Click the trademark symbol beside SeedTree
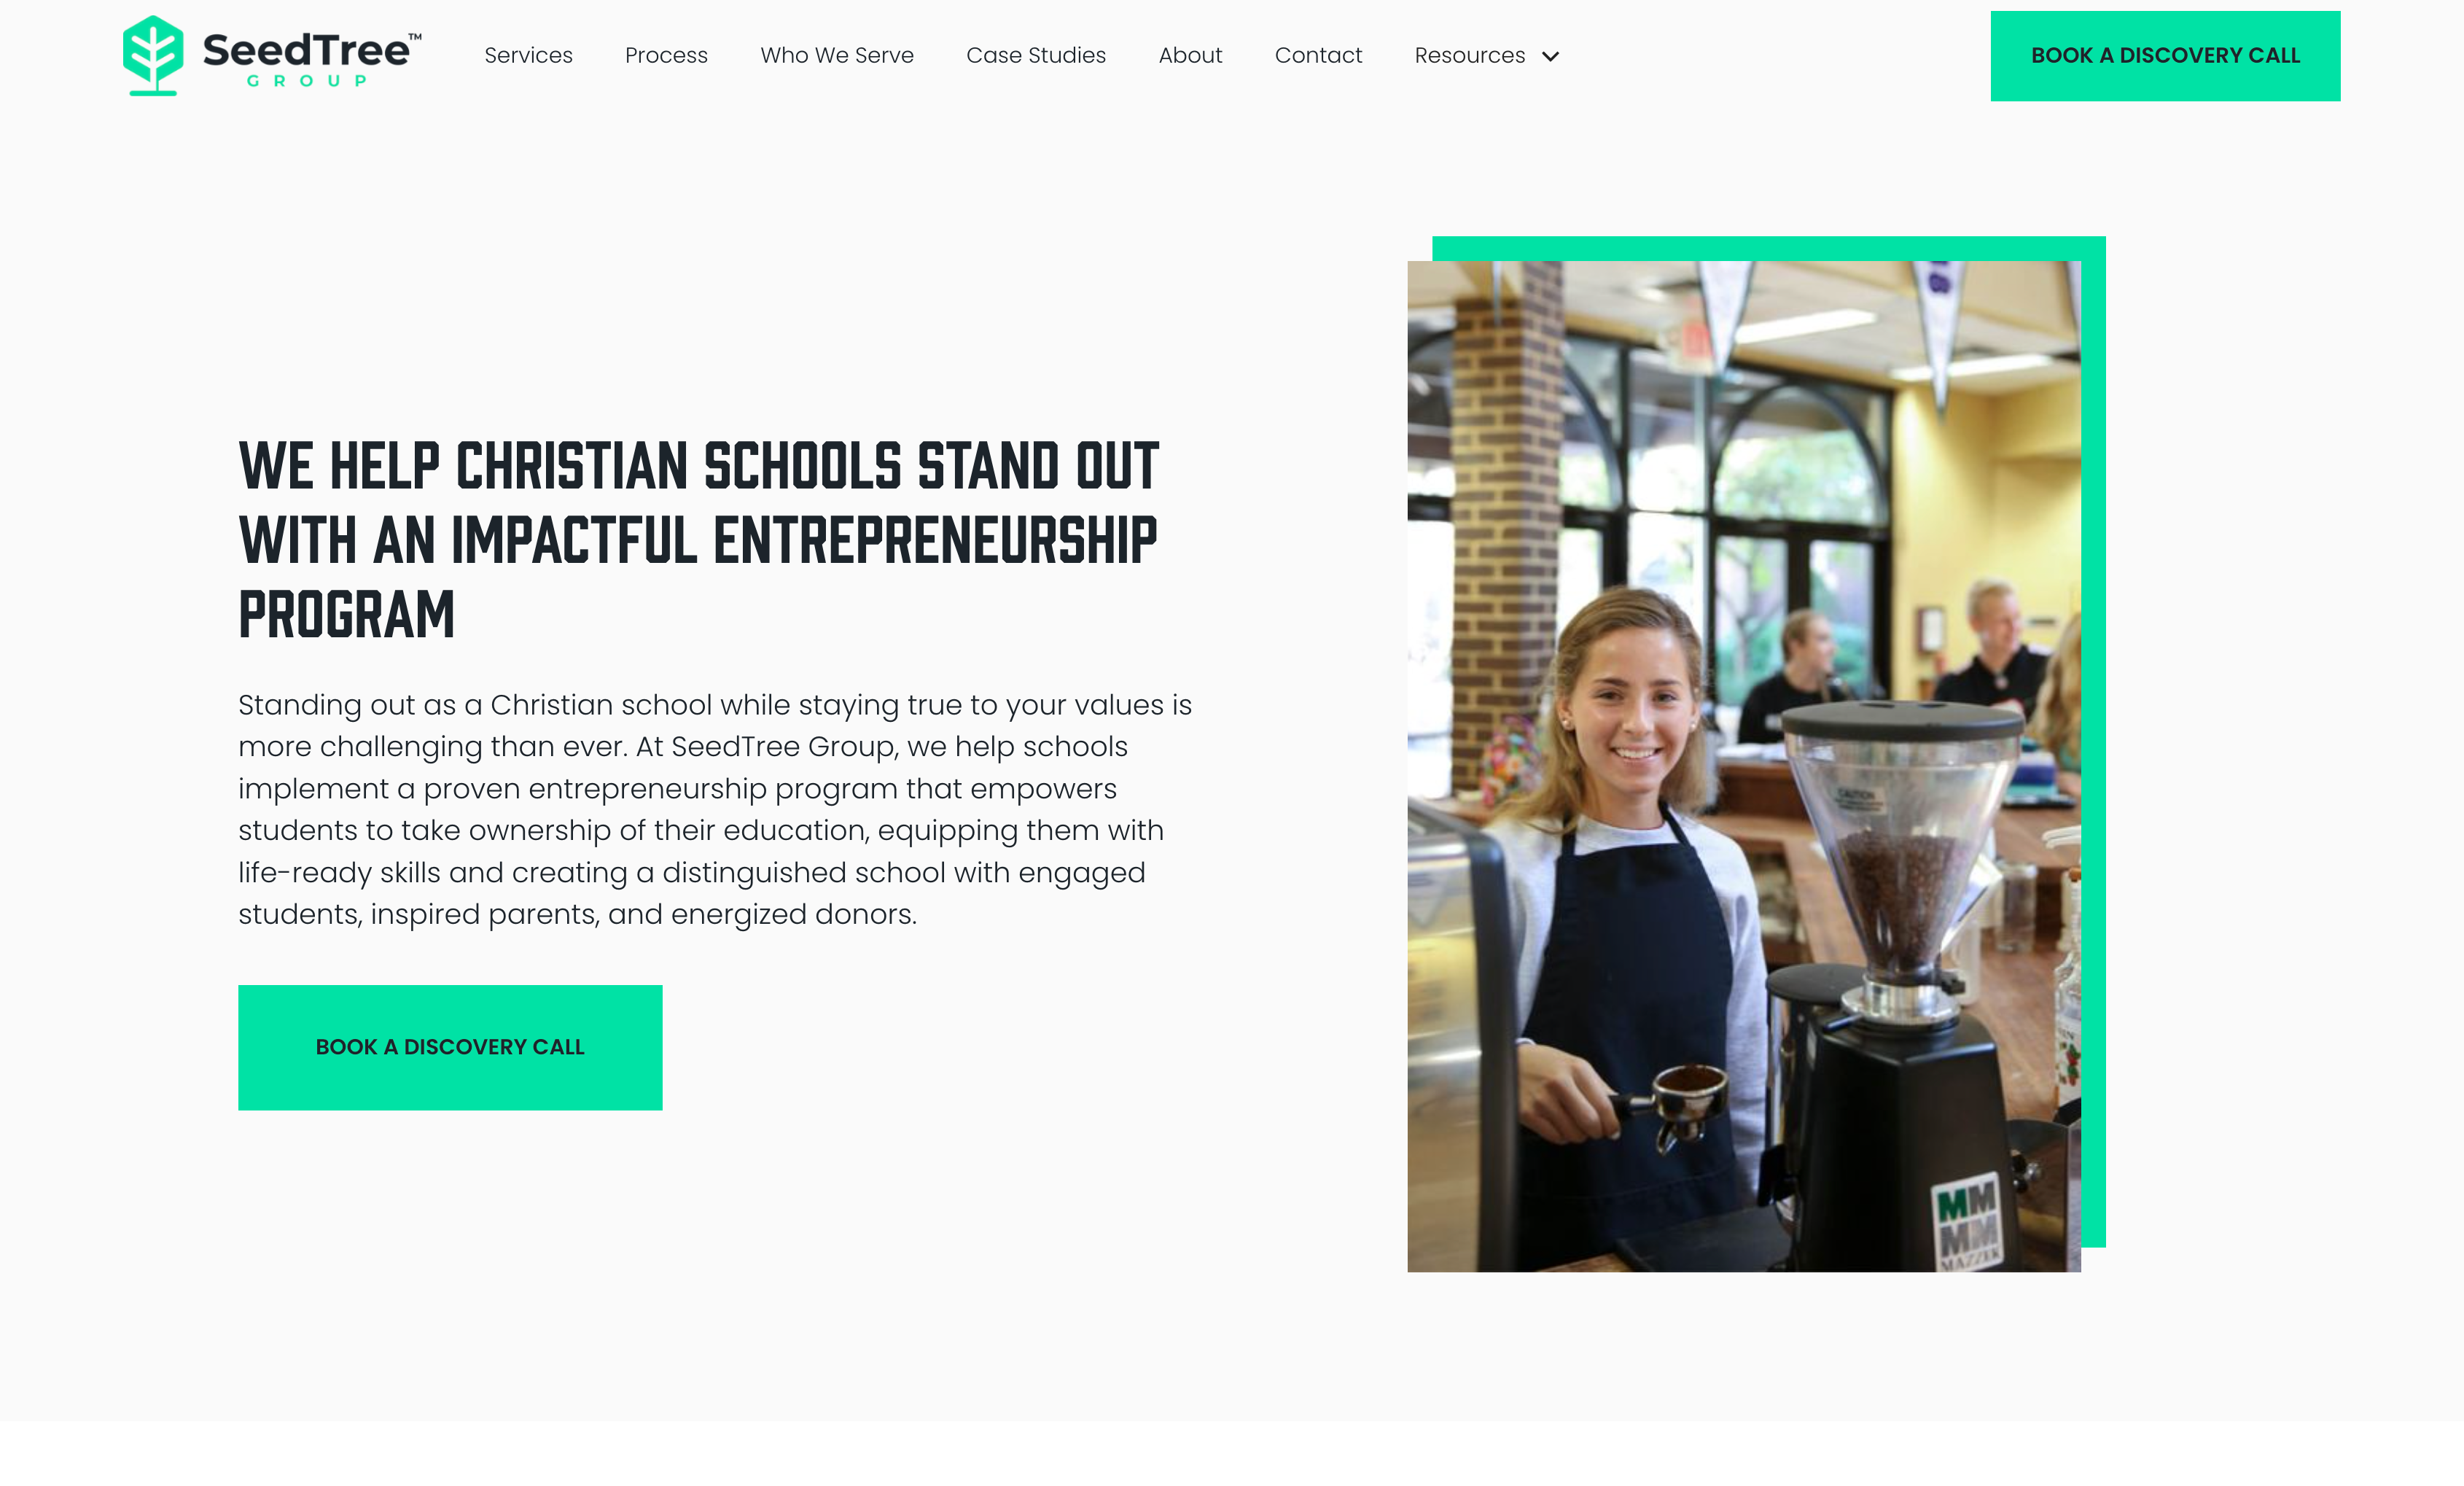The image size is (2464, 1486). click(415, 36)
